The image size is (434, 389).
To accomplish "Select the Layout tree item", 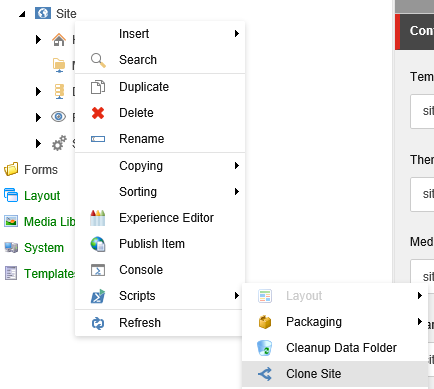I will [42, 196].
